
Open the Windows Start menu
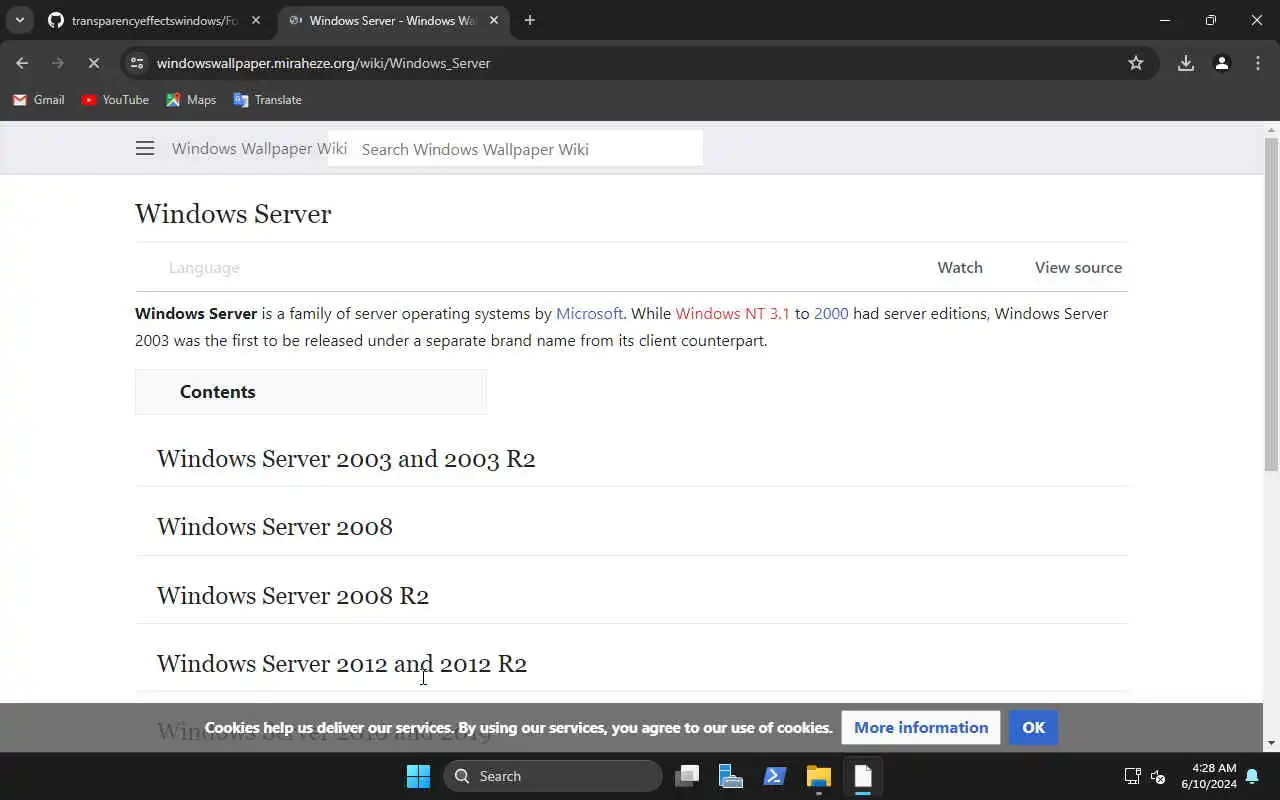coord(418,776)
